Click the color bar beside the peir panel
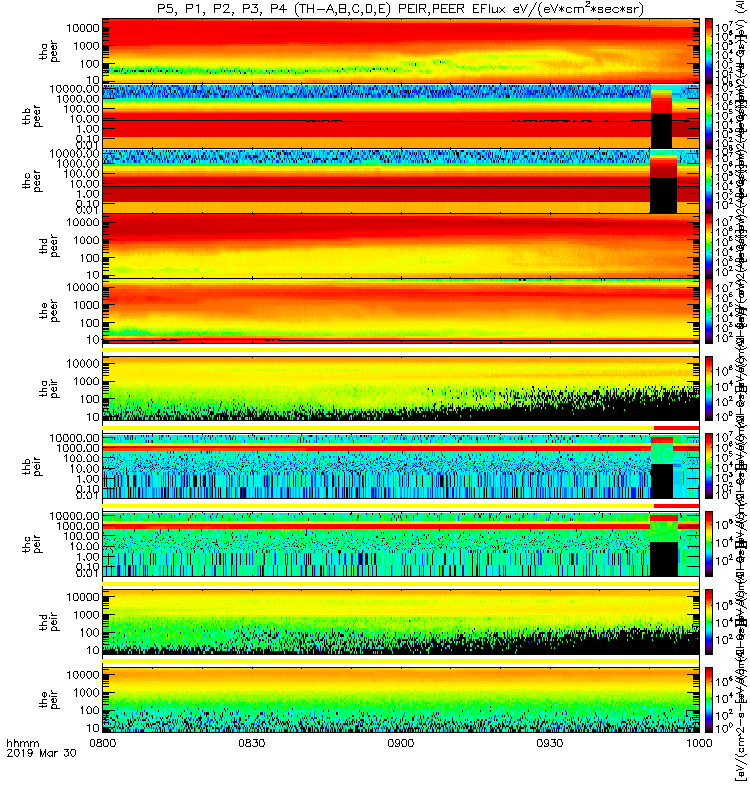 pos(709,699)
